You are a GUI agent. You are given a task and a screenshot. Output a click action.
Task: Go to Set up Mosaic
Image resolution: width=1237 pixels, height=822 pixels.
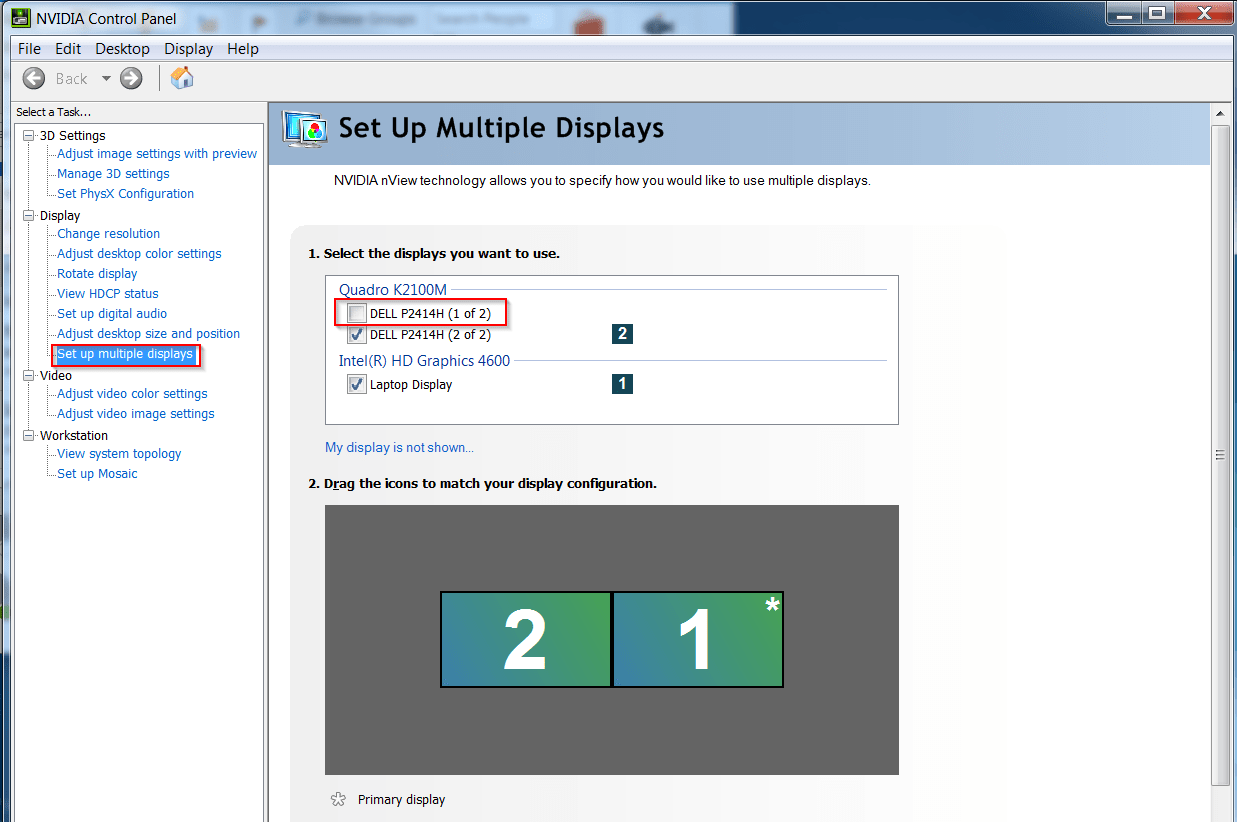click(97, 474)
